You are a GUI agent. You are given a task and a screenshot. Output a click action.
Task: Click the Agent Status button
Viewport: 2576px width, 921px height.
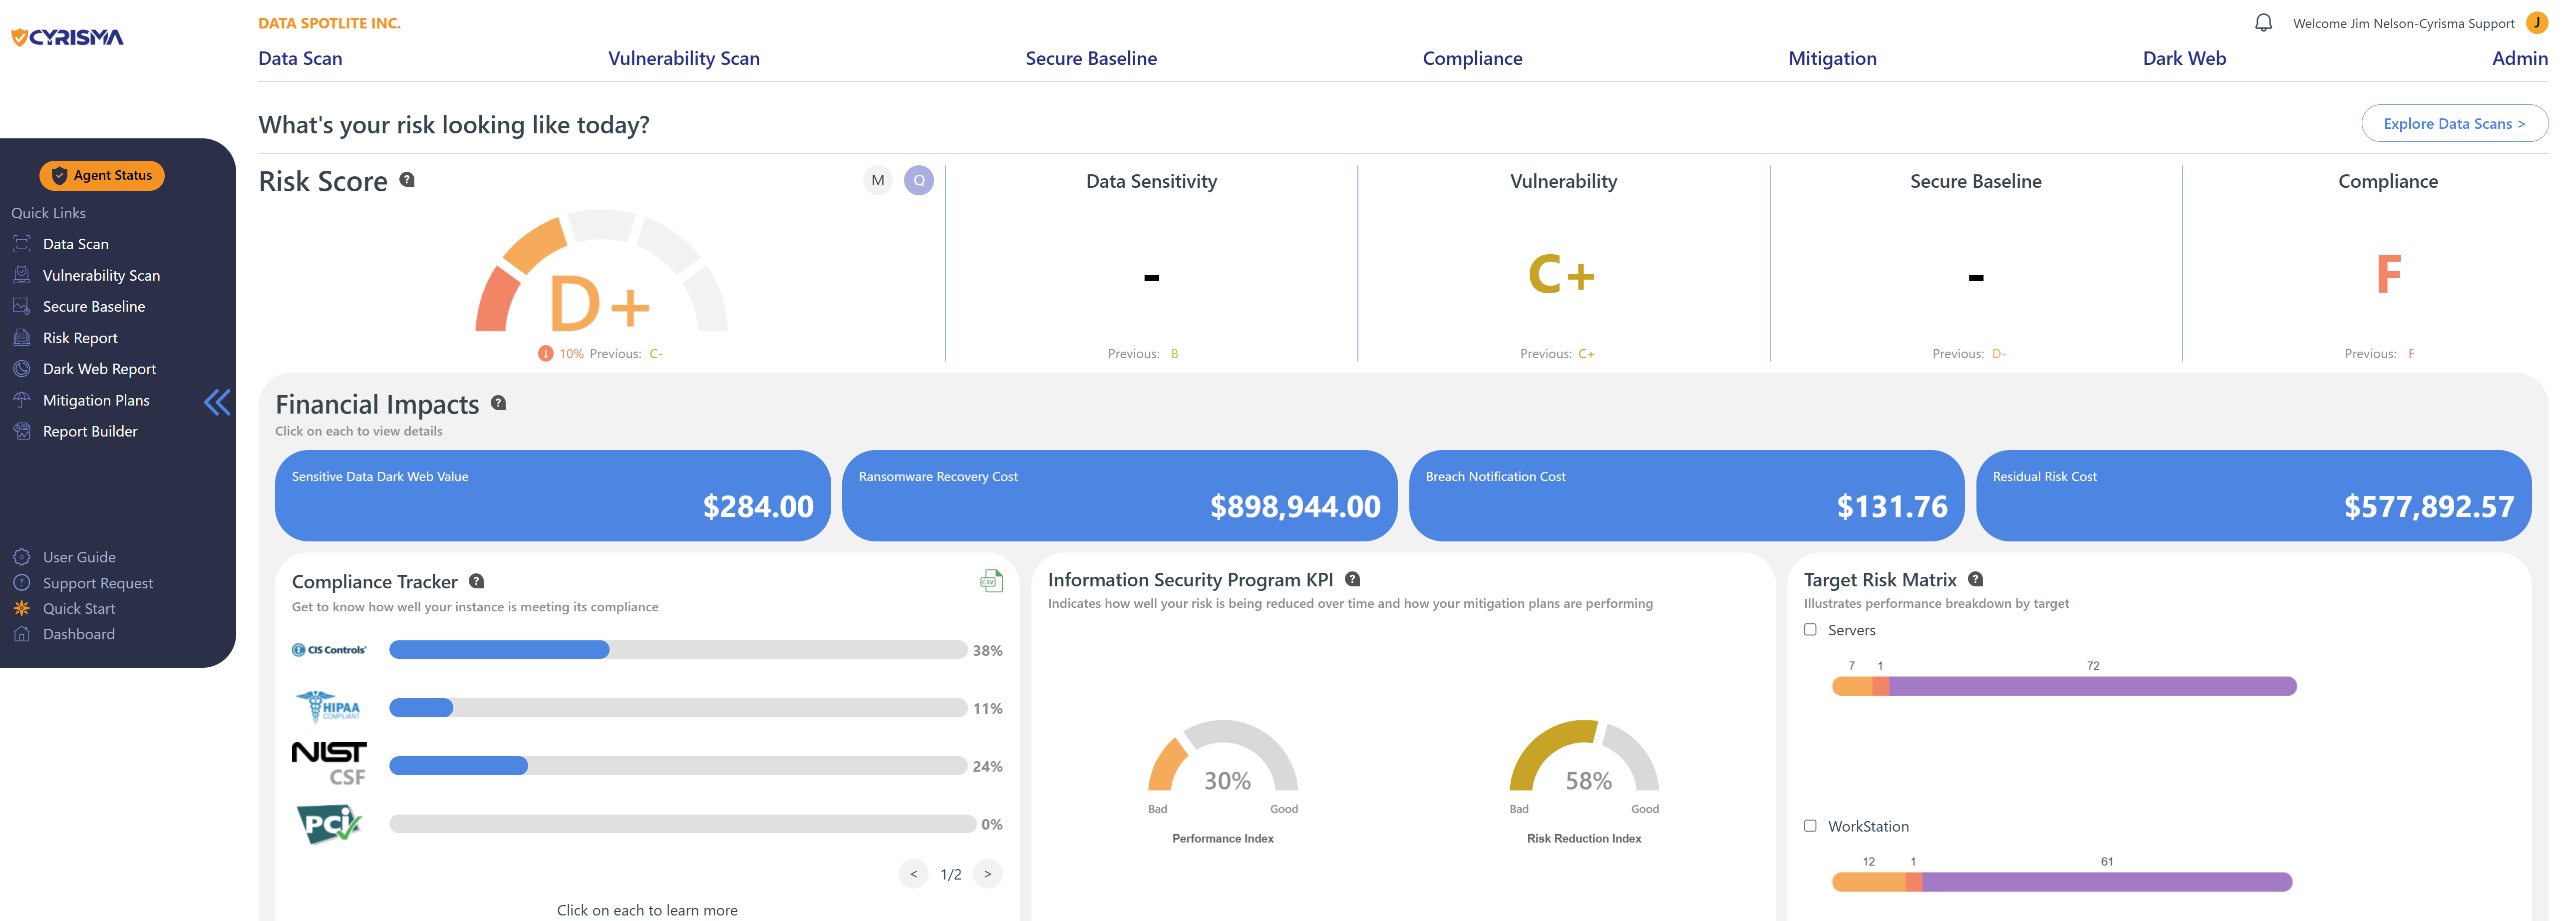click(x=102, y=176)
